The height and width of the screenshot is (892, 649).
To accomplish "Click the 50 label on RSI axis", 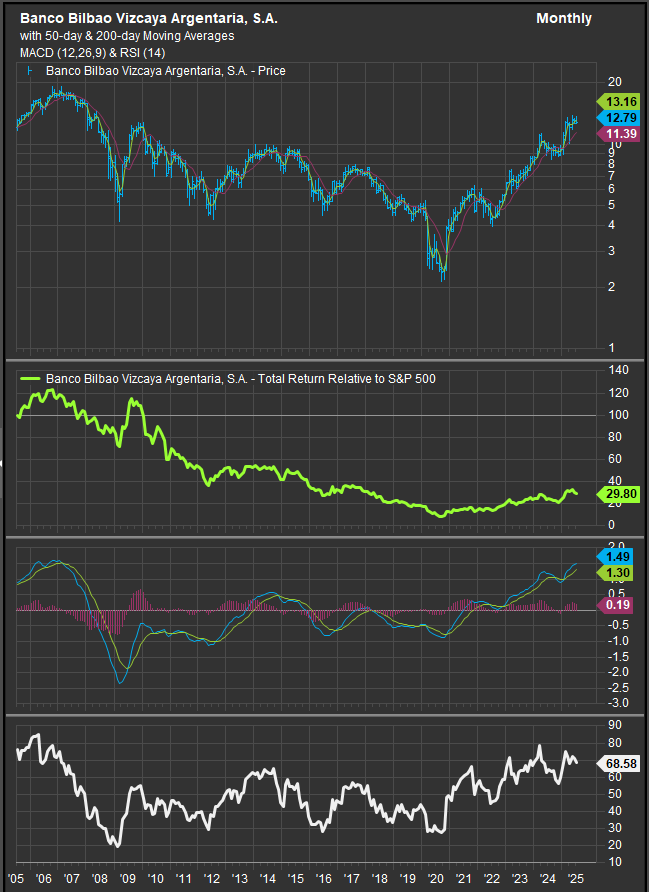I will tap(614, 794).
